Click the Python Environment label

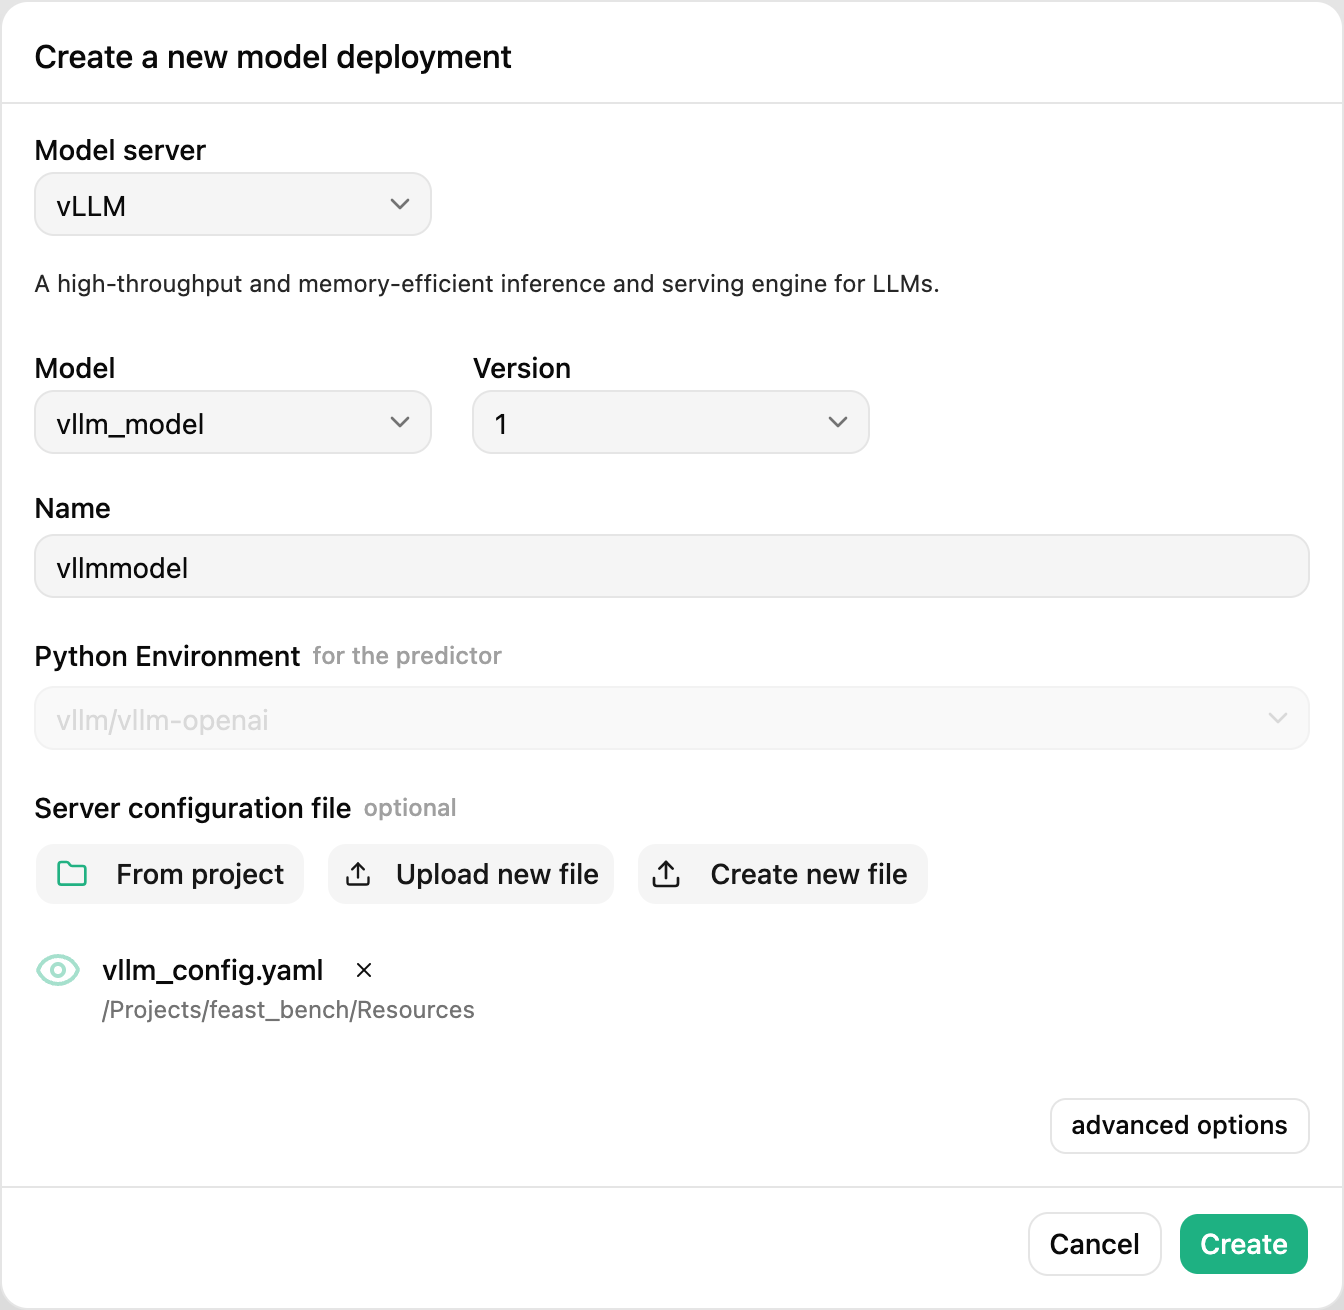pos(167,656)
